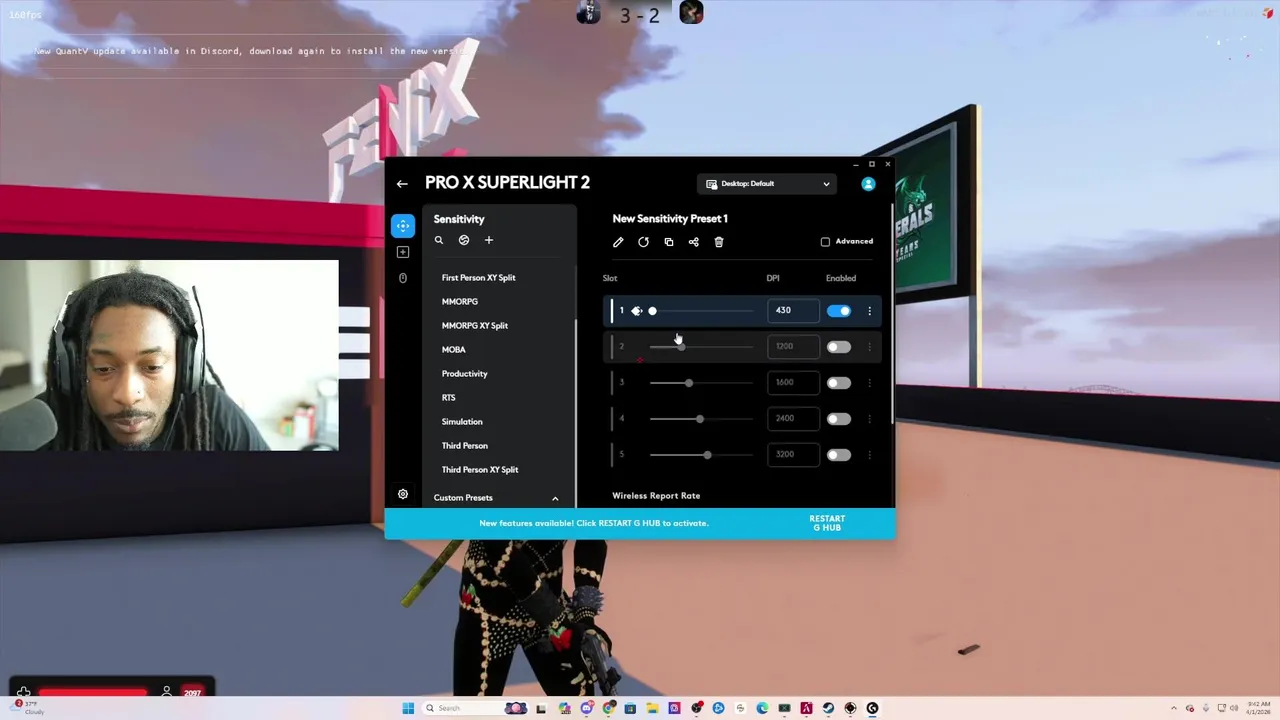Image resolution: width=1280 pixels, height=720 pixels.
Task: Click slot 1 DPI slider handle
Action: pyautogui.click(x=652, y=311)
